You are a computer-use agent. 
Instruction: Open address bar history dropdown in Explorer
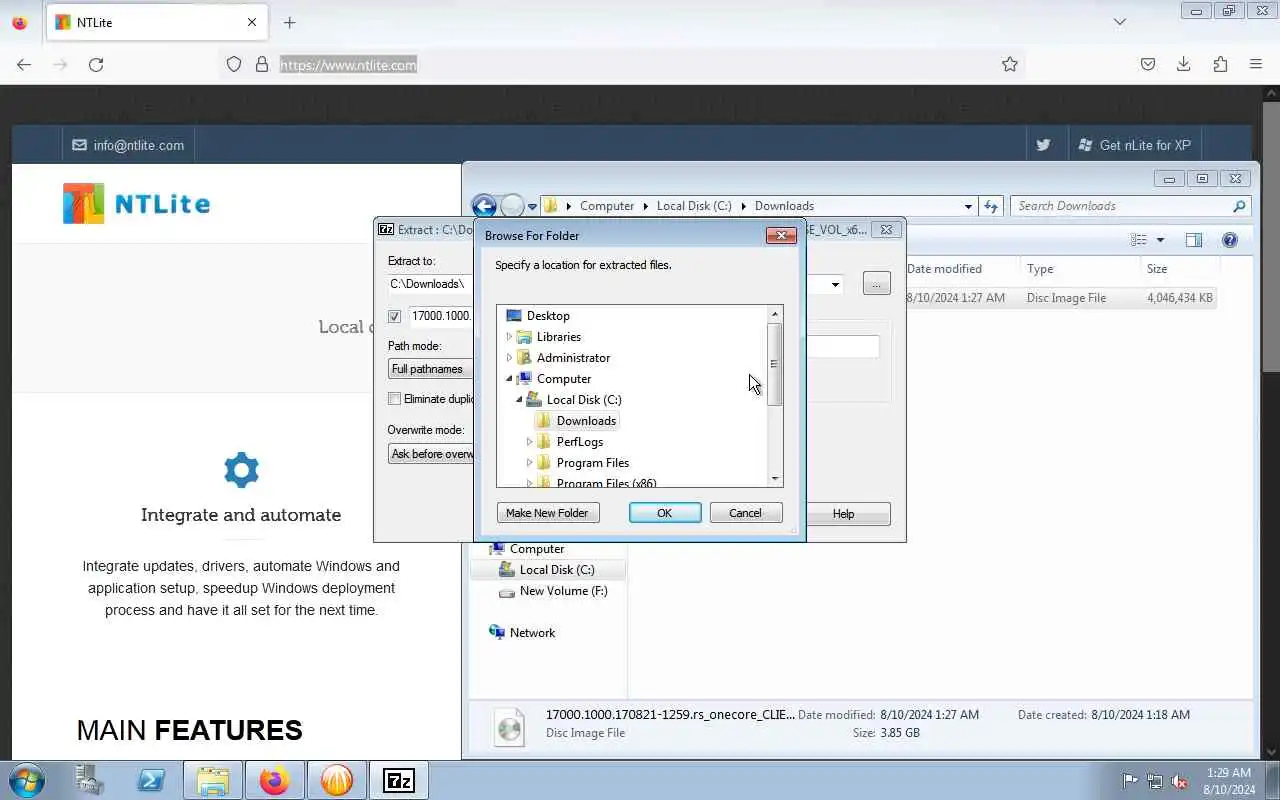click(968, 207)
